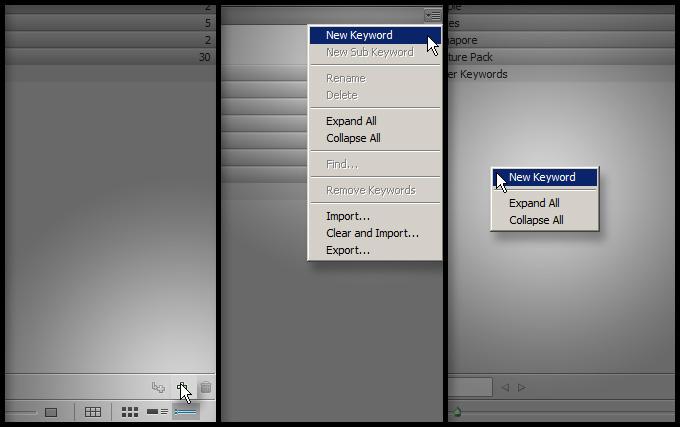Click the keyword search input field
The width and height of the screenshot is (680, 427).
click(470, 387)
